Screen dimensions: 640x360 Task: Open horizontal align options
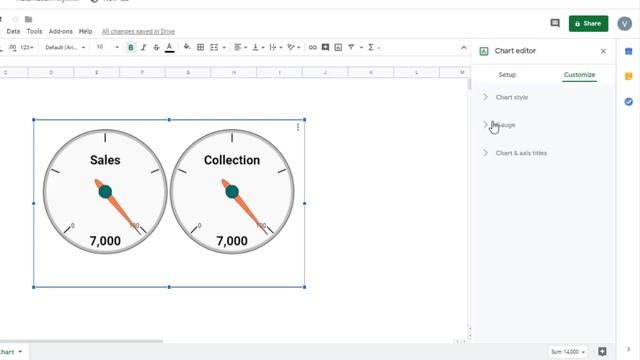pos(240,47)
